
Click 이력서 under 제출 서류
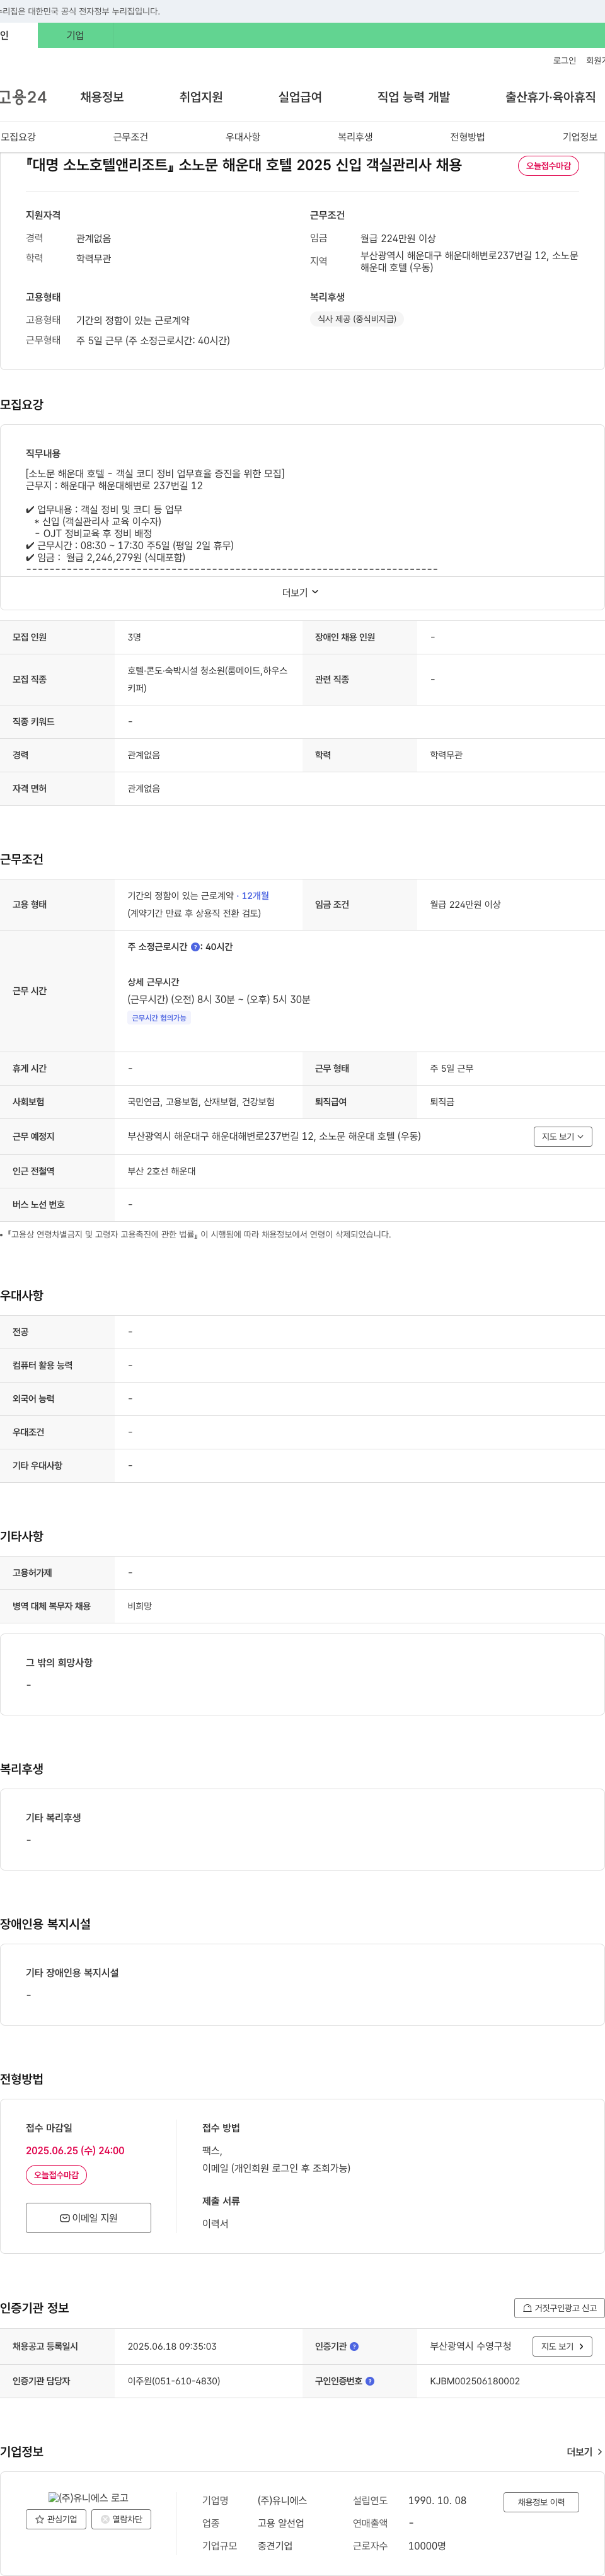point(215,2223)
